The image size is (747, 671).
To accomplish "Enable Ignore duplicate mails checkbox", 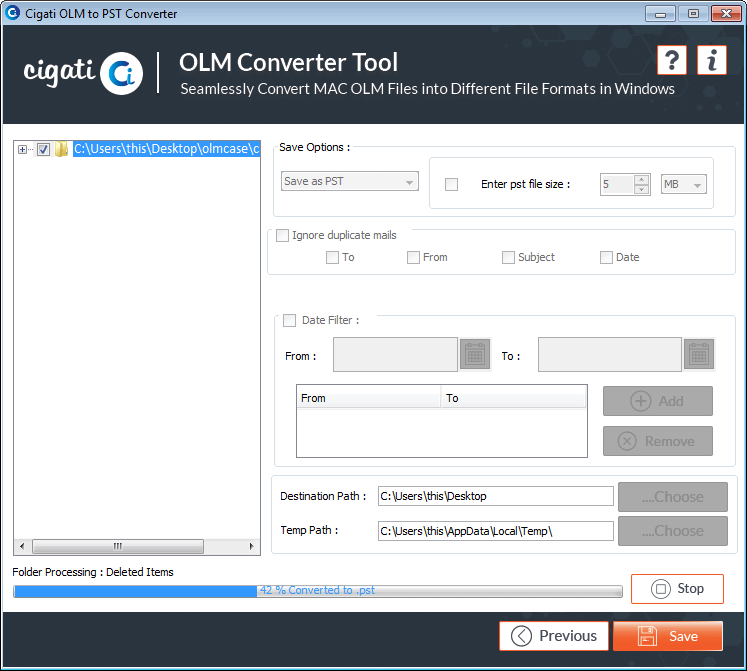I will pos(283,235).
